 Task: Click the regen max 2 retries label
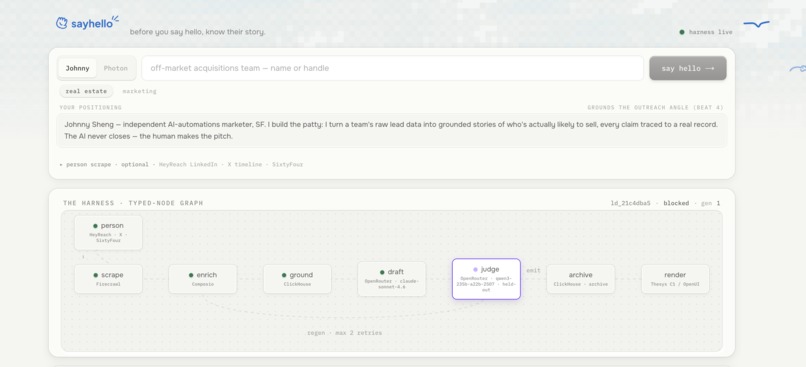click(x=344, y=333)
